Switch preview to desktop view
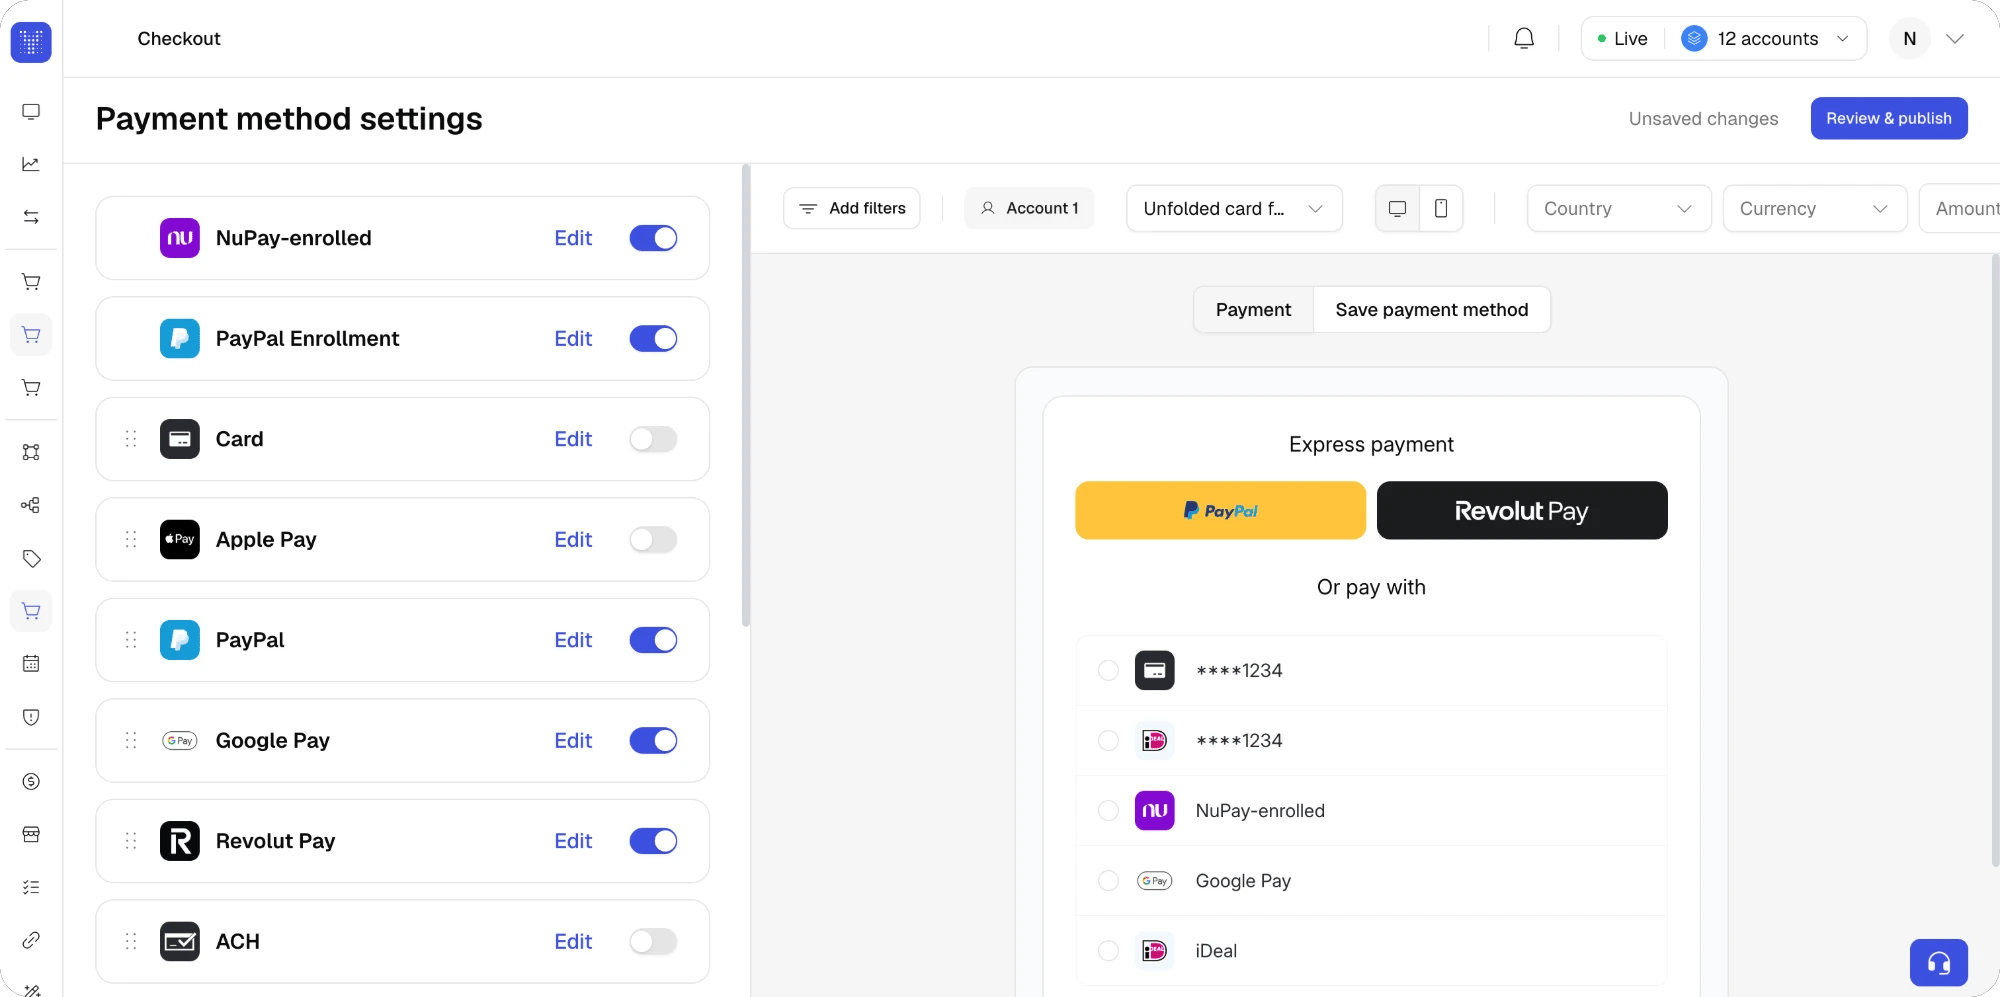Screen dimensions: 2000x997 click(x=1398, y=208)
